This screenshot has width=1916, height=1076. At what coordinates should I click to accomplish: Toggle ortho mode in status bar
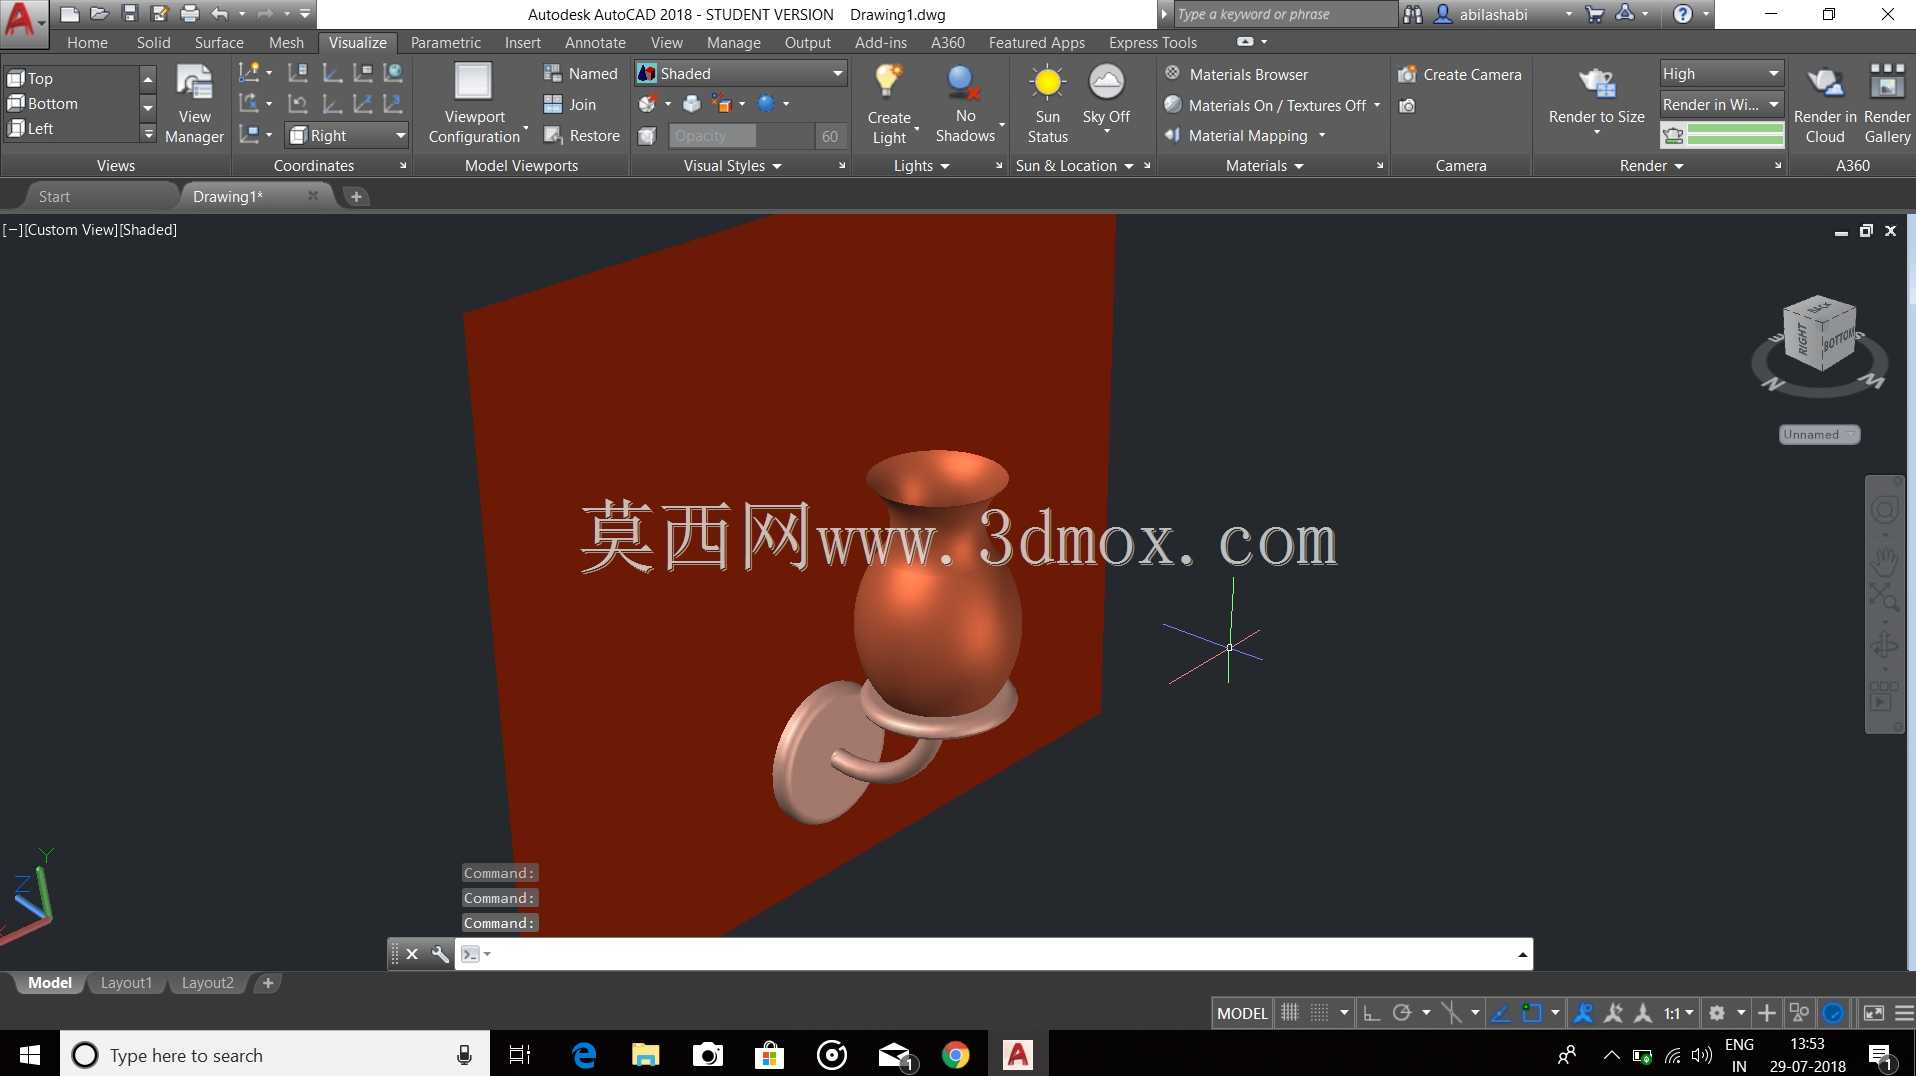point(1372,1013)
